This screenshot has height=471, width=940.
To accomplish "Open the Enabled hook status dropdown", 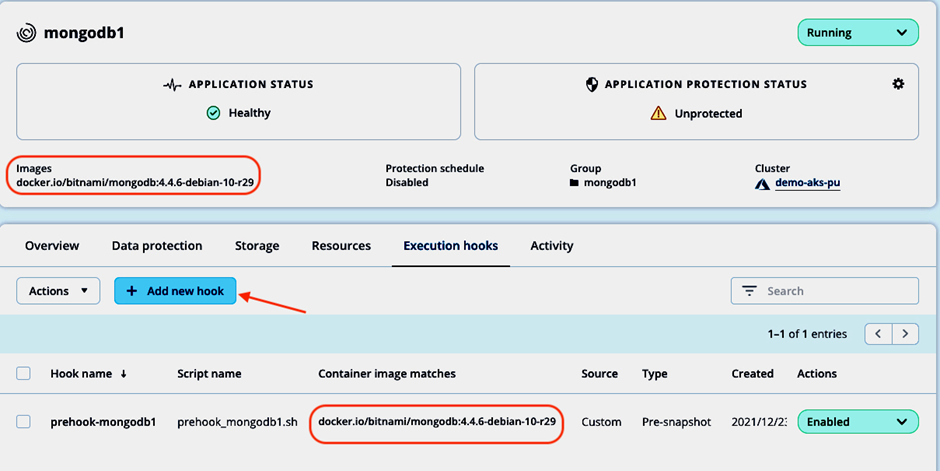I will pyautogui.click(x=858, y=422).
